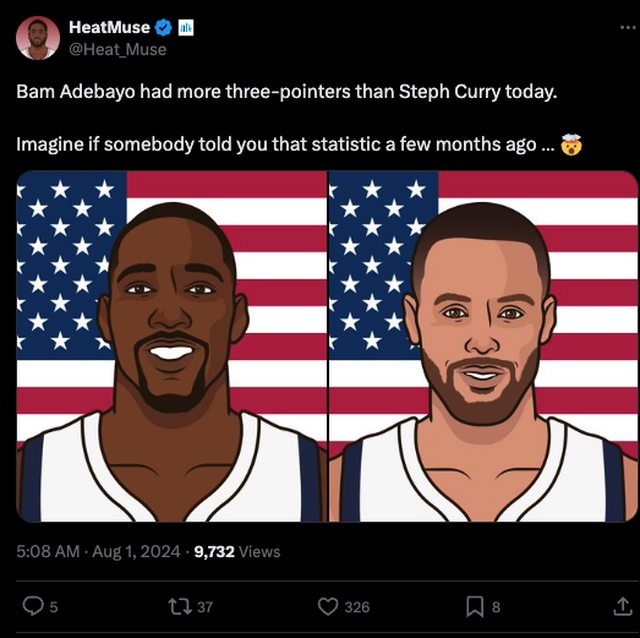The height and width of the screenshot is (638, 640).
Task: Click the 9,732 Views count
Action: pos(237,551)
